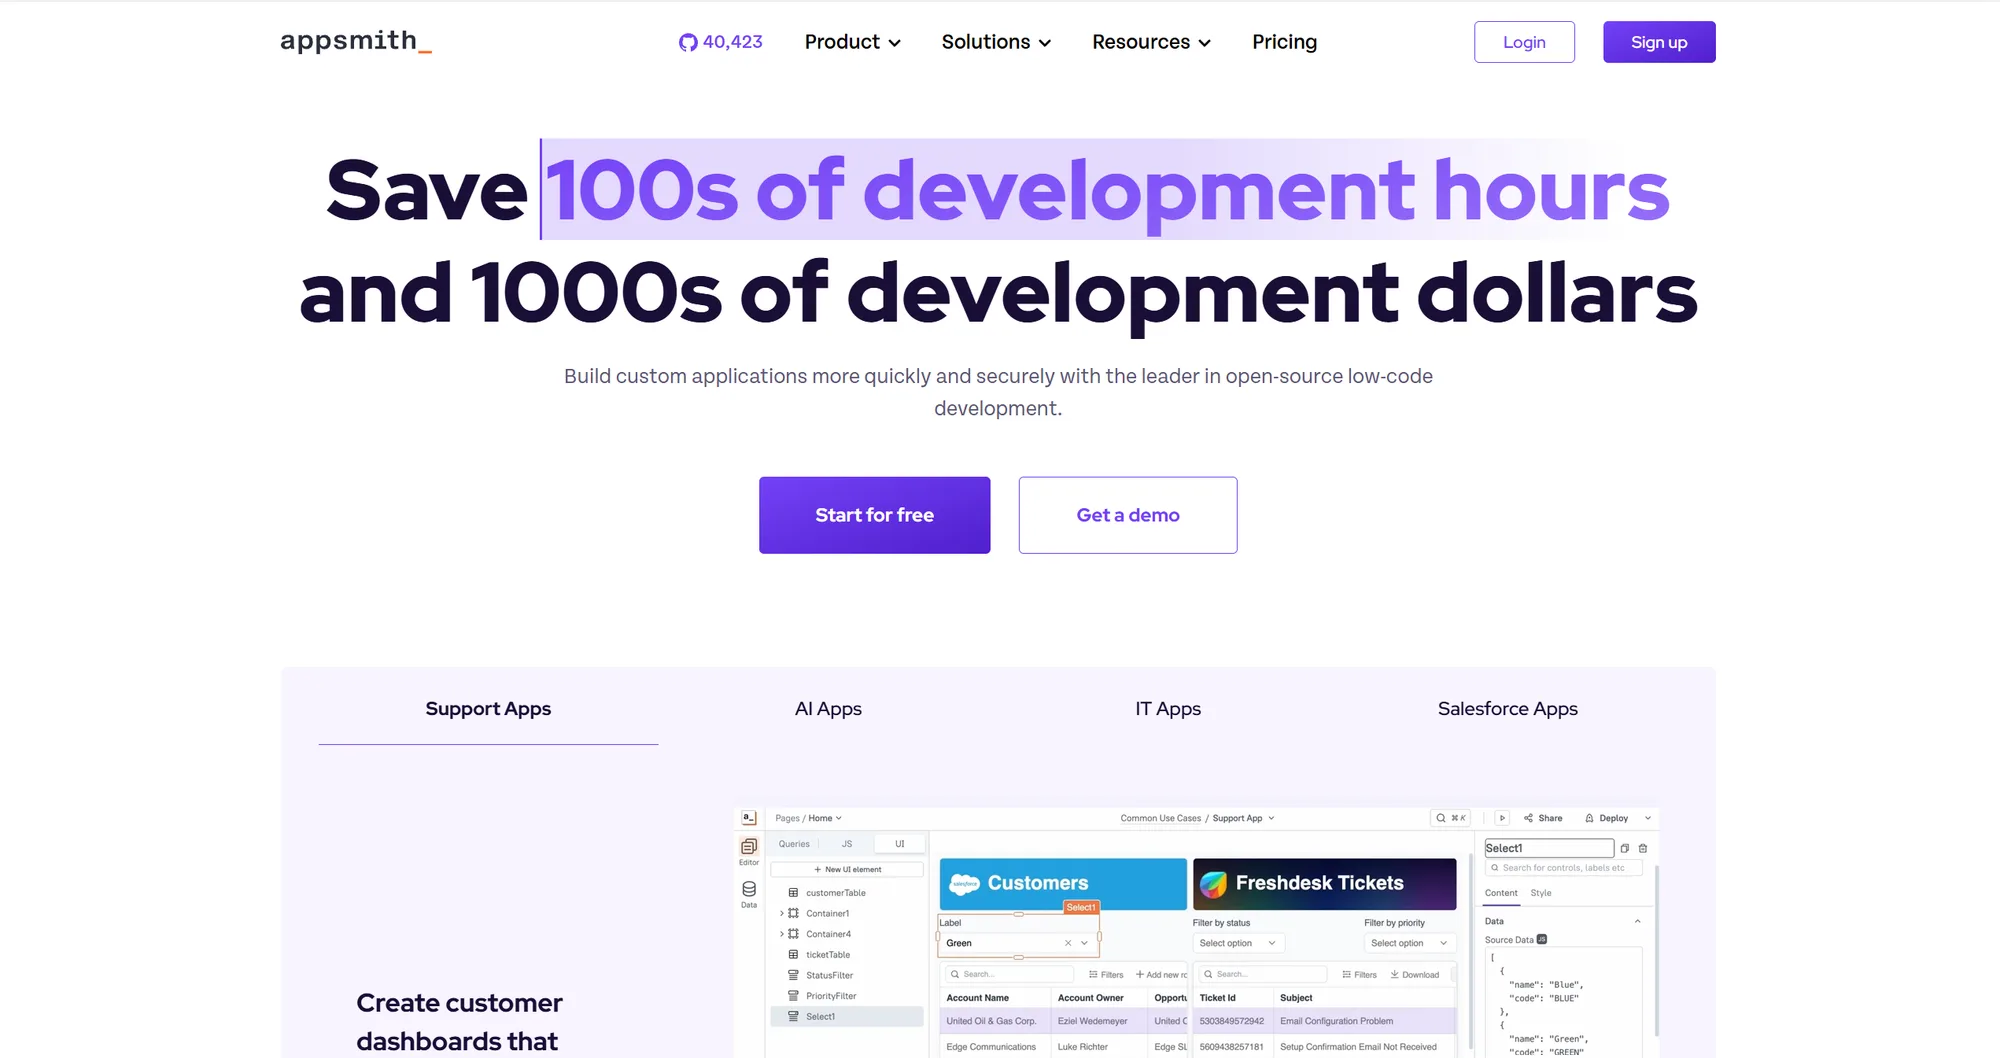Select the Support Apps tab

coord(488,709)
